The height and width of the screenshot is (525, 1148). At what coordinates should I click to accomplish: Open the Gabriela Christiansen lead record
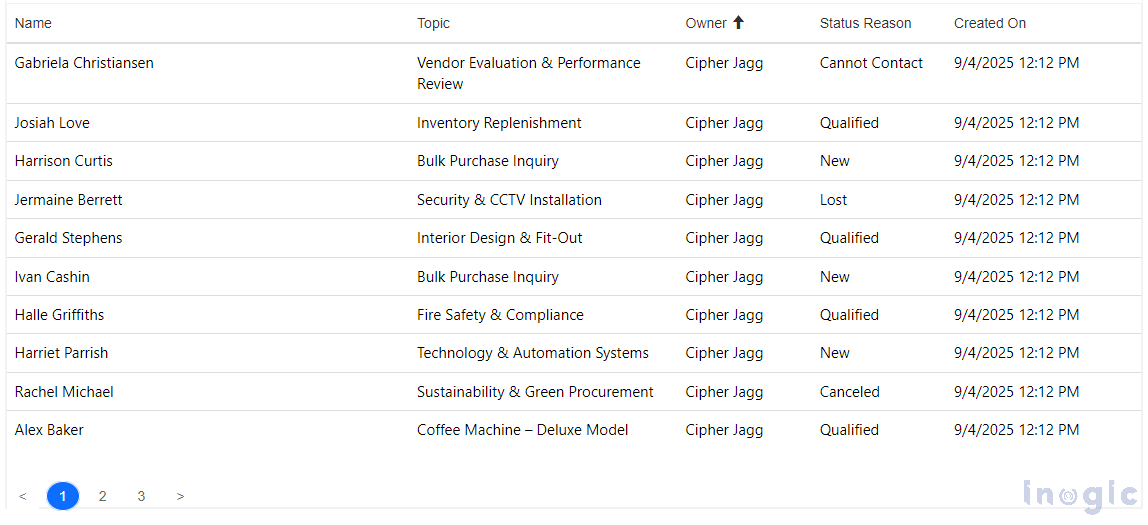(x=84, y=63)
